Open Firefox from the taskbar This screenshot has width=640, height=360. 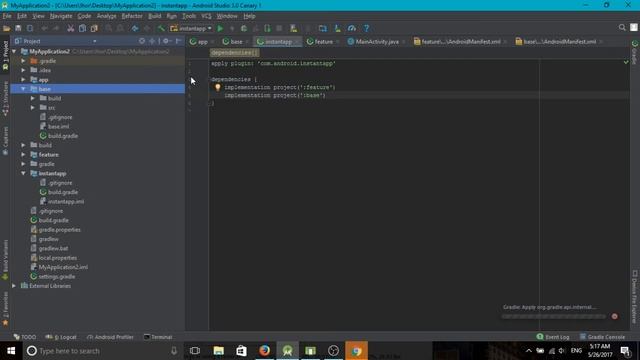point(264,351)
